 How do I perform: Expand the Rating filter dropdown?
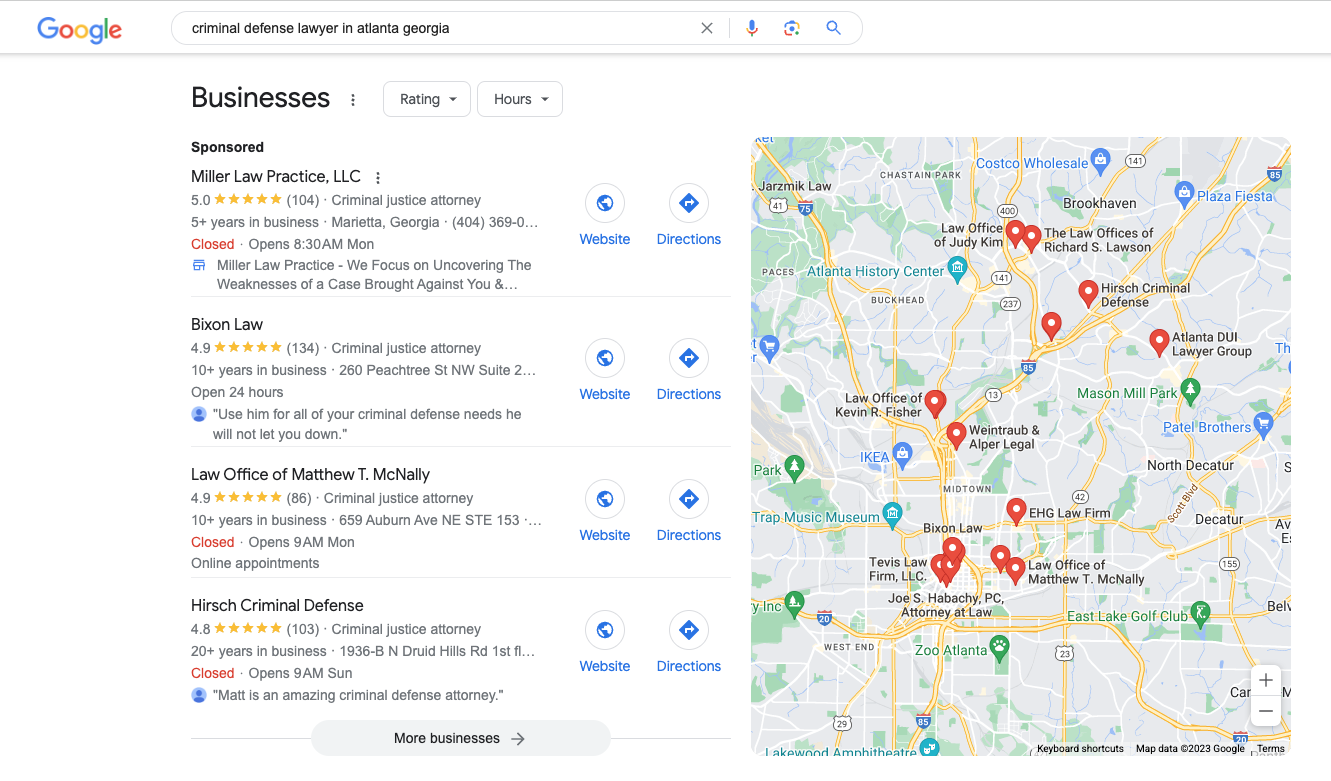(427, 99)
